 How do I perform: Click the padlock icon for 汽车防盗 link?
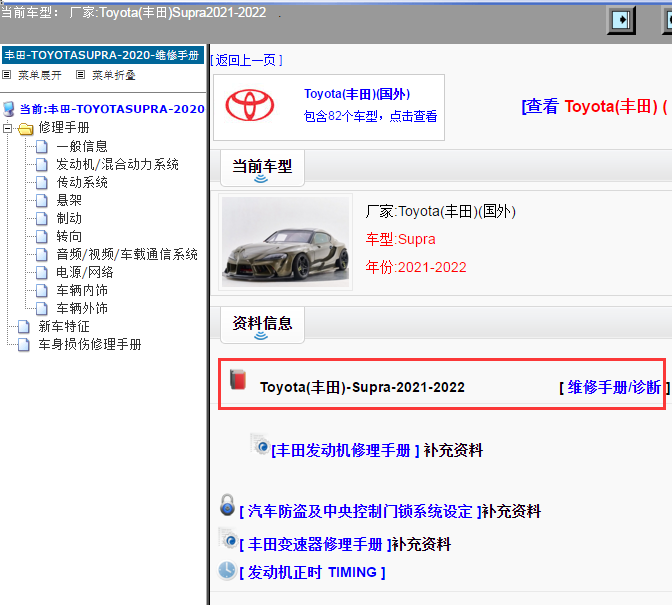click(x=228, y=505)
